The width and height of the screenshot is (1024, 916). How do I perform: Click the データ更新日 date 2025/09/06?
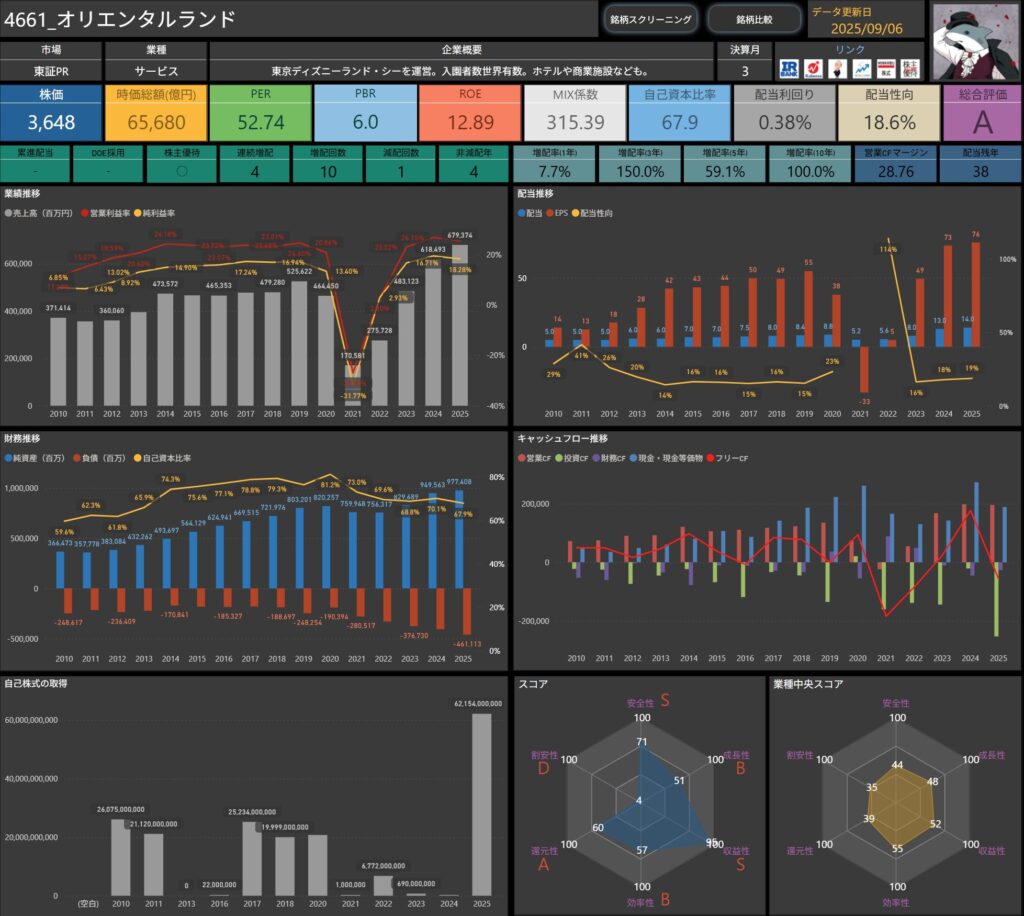coord(867,28)
